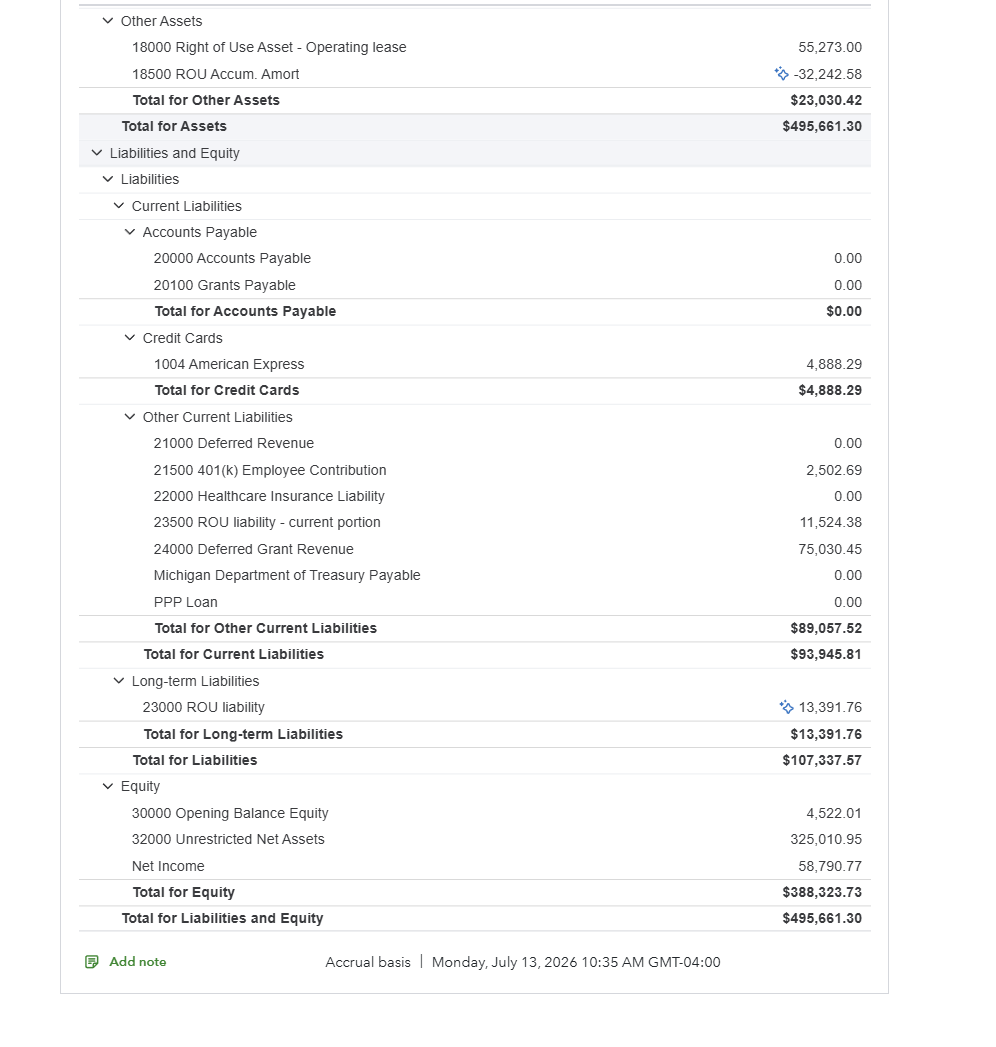Image resolution: width=996 pixels, height=1047 pixels.
Task: Select the 24000 Deferred Grant Revenue label
Action: tap(254, 549)
